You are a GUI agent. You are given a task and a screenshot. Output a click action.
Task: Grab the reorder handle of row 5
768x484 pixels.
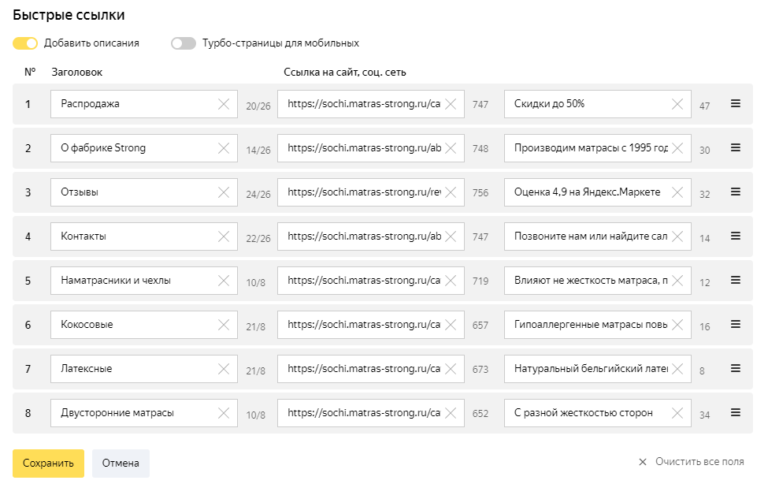coord(735,280)
